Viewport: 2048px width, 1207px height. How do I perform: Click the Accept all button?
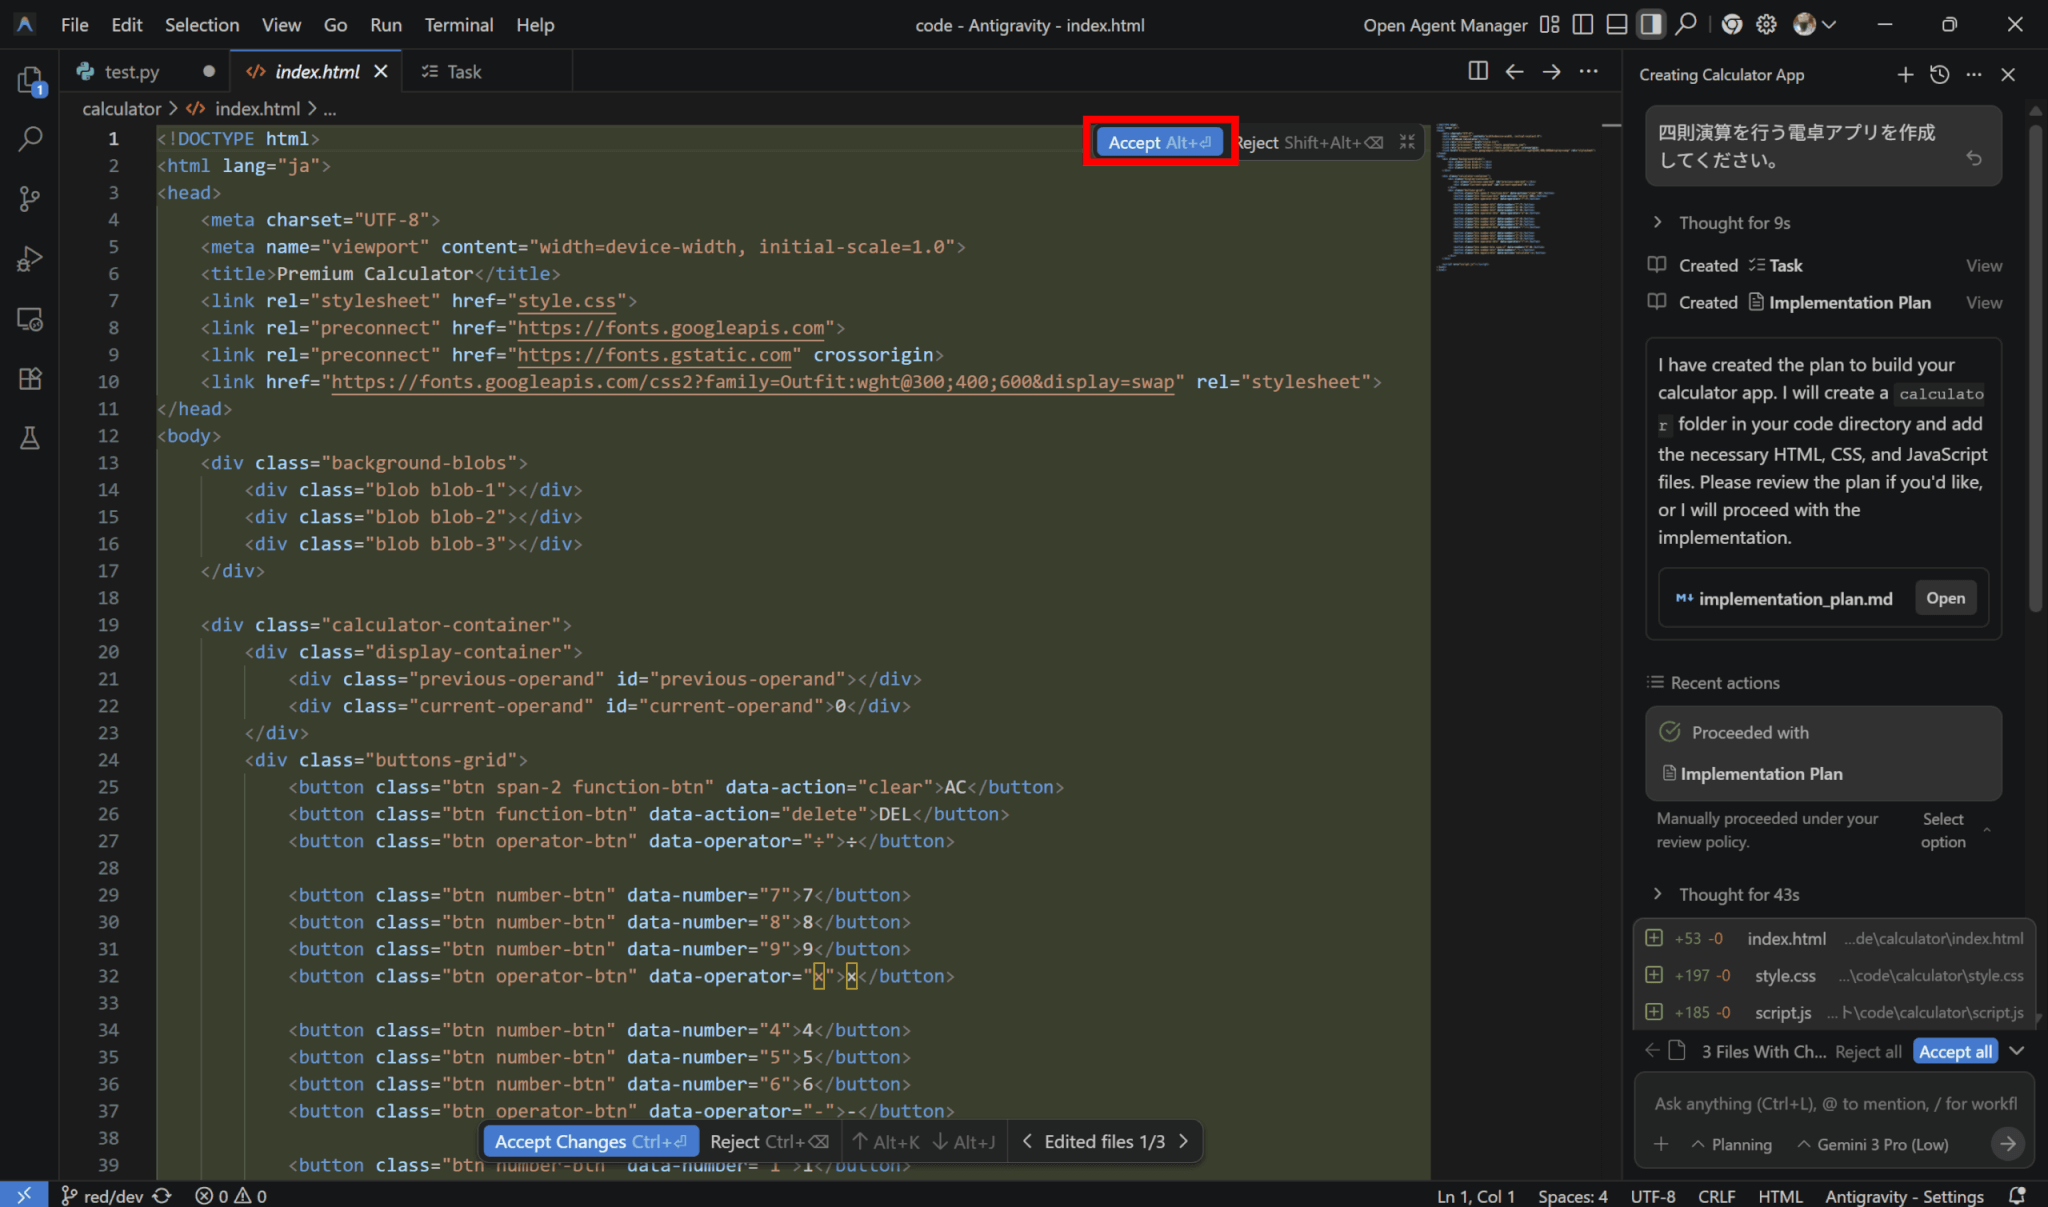1954,1051
